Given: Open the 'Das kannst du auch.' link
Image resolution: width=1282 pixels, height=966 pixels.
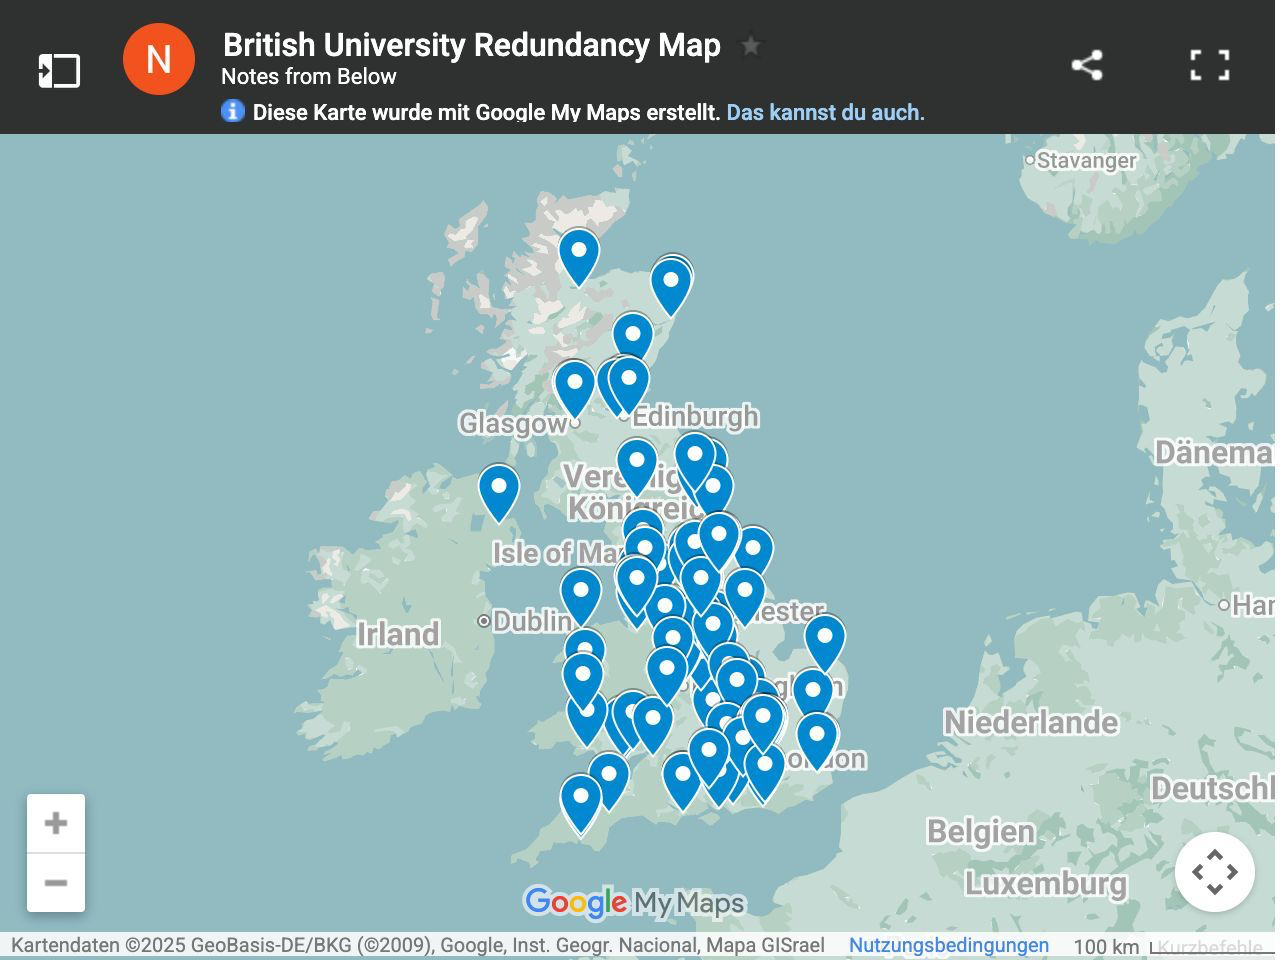Looking at the screenshot, I should point(825,112).
